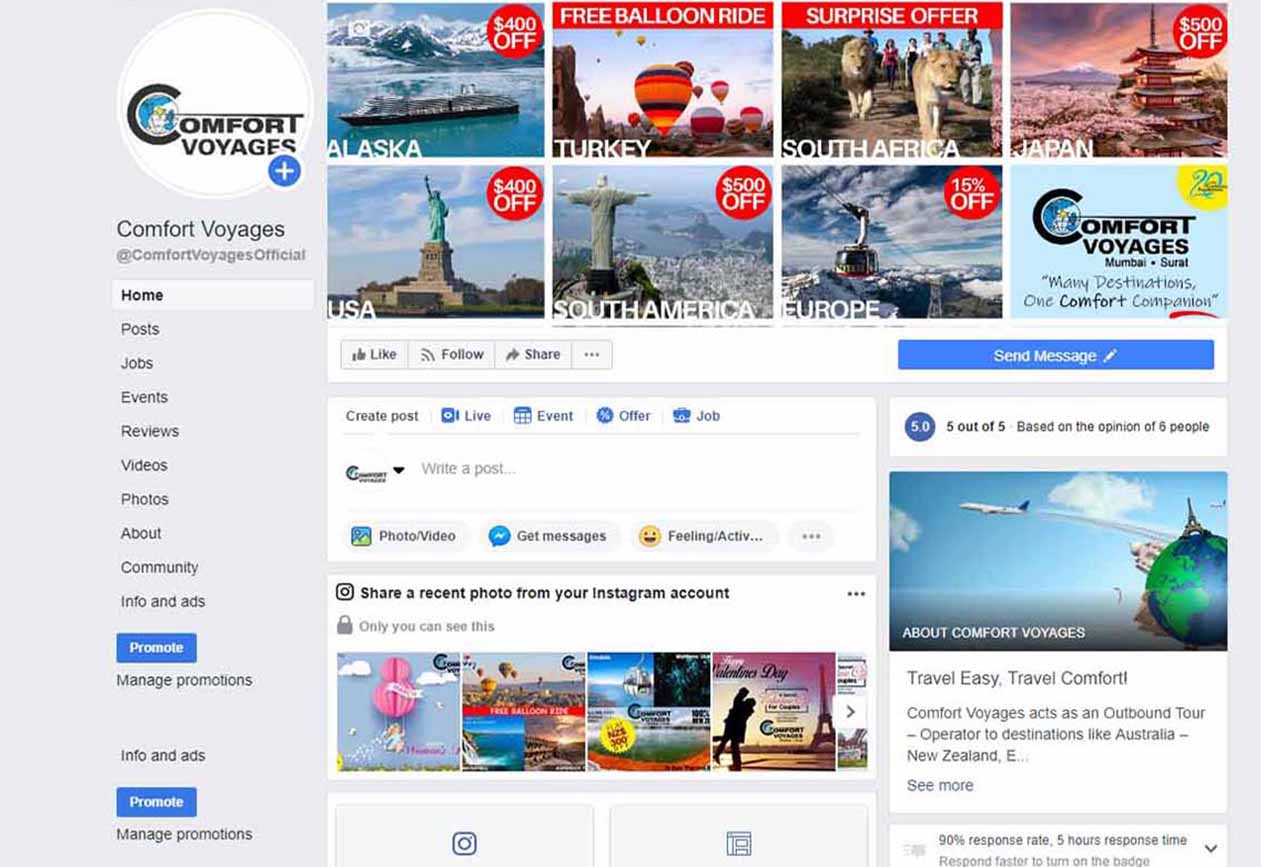Image resolution: width=1261 pixels, height=867 pixels.
Task: Open the Community section
Action: point(160,567)
